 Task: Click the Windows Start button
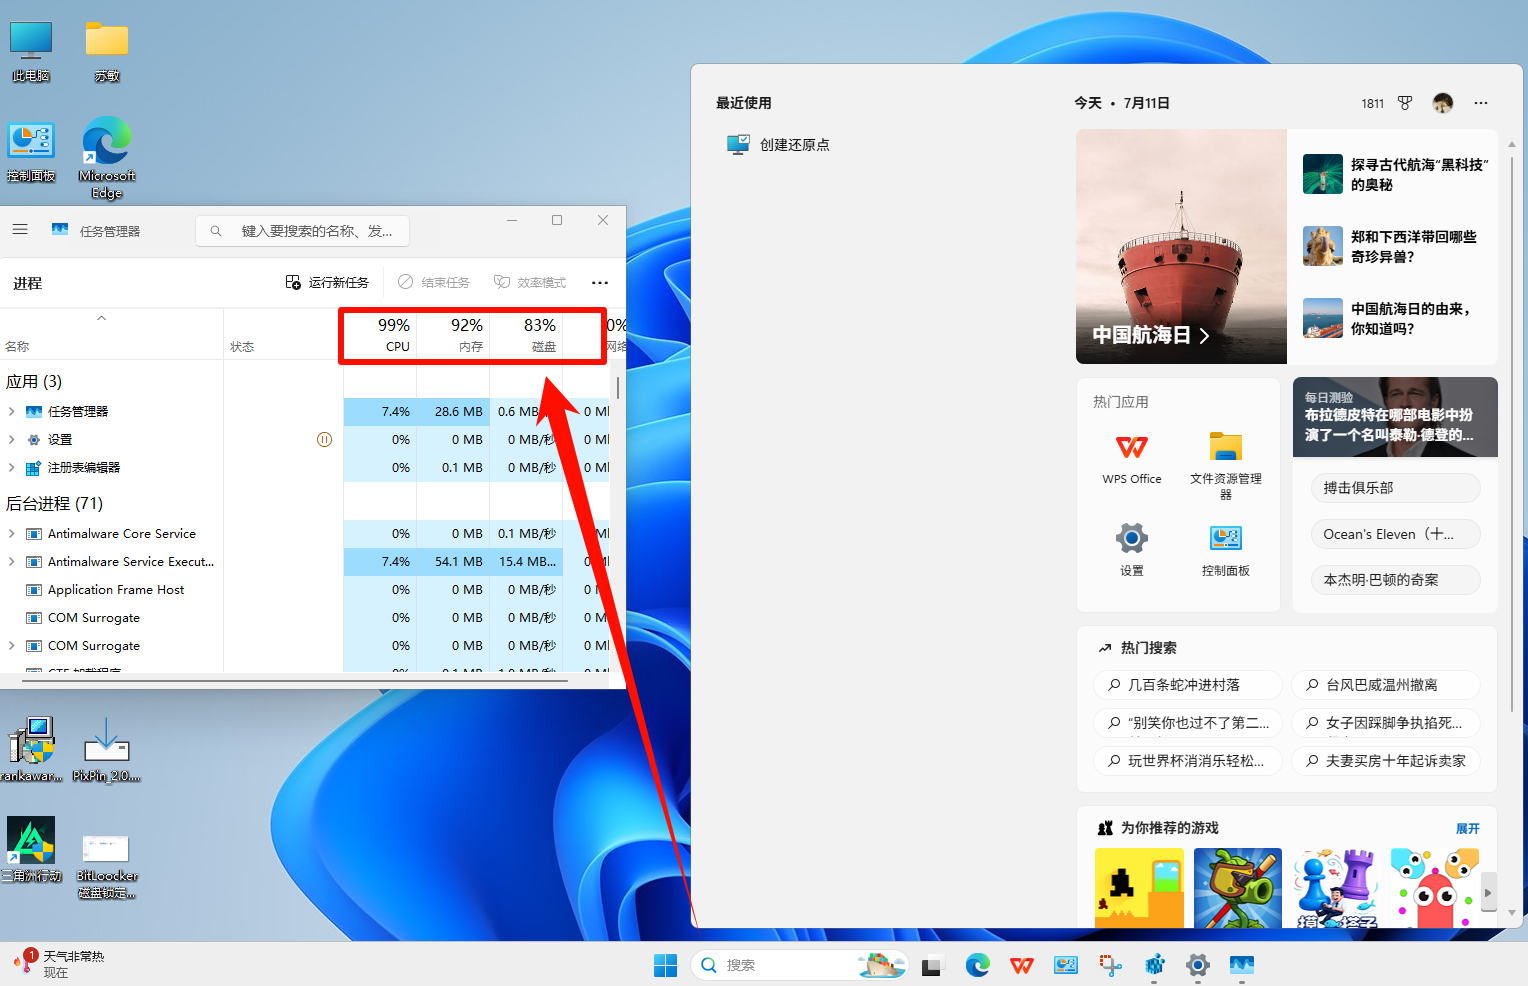click(x=665, y=965)
